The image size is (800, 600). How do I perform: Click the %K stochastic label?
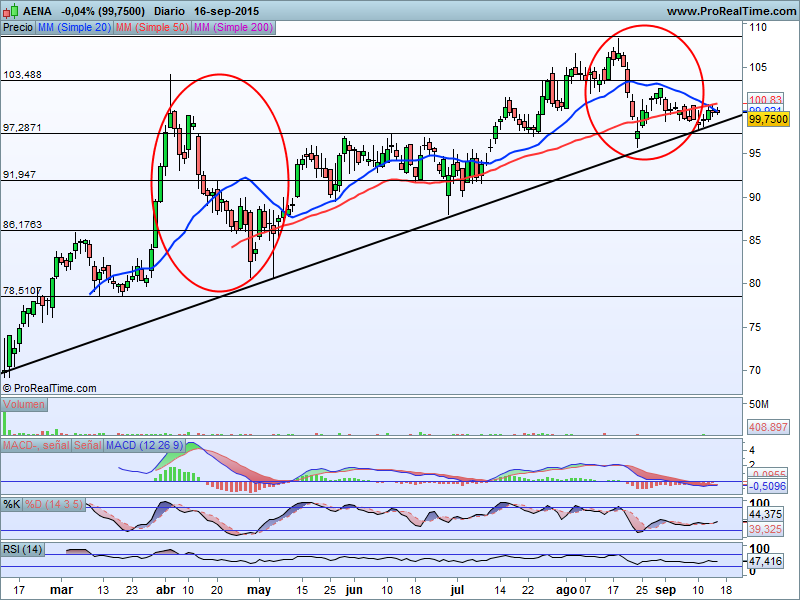tap(12, 503)
